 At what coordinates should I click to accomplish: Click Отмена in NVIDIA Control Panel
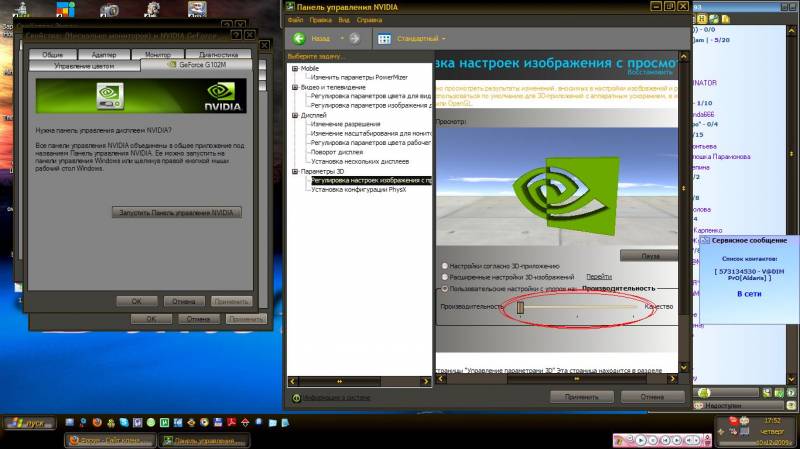click(x=653, y=396)
